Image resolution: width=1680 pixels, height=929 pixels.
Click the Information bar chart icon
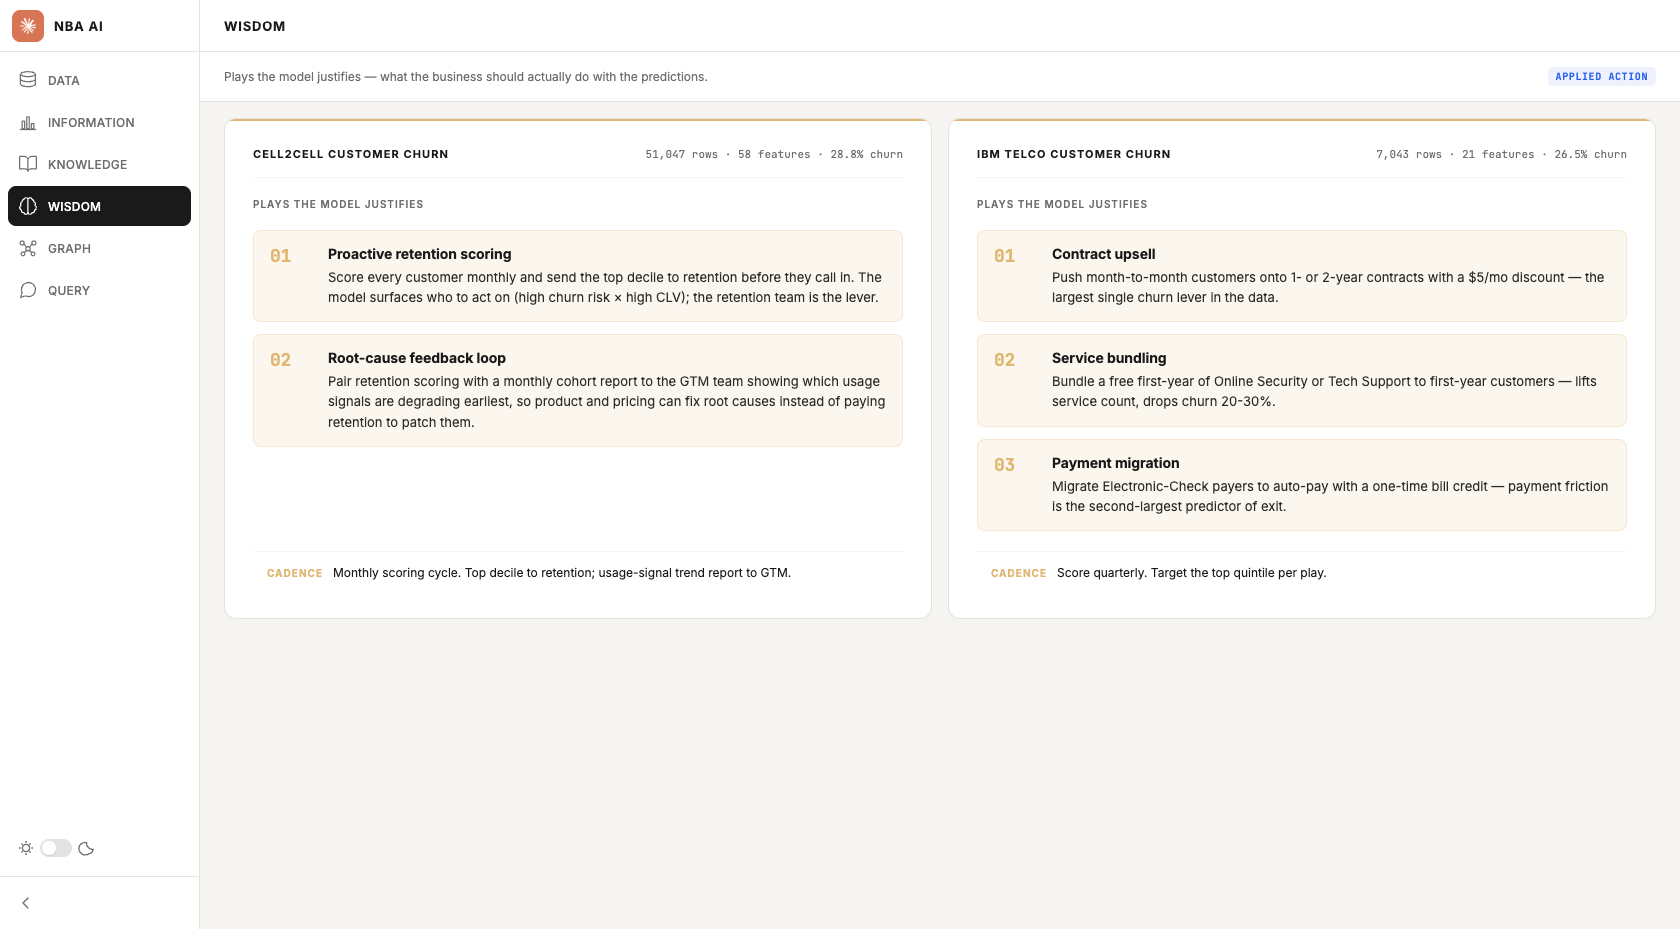coord(28,122)
